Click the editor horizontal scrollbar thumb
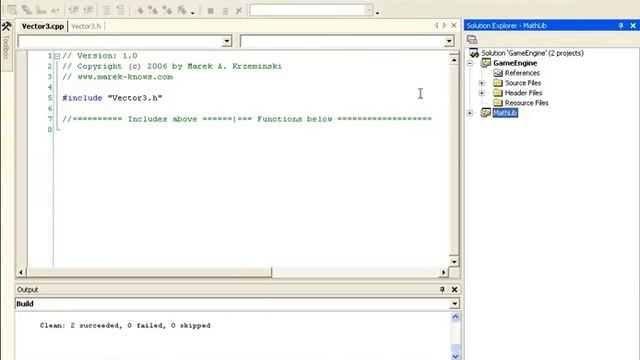Image resolution: width=640 pixels, height=360 pixels. point(149,272)
